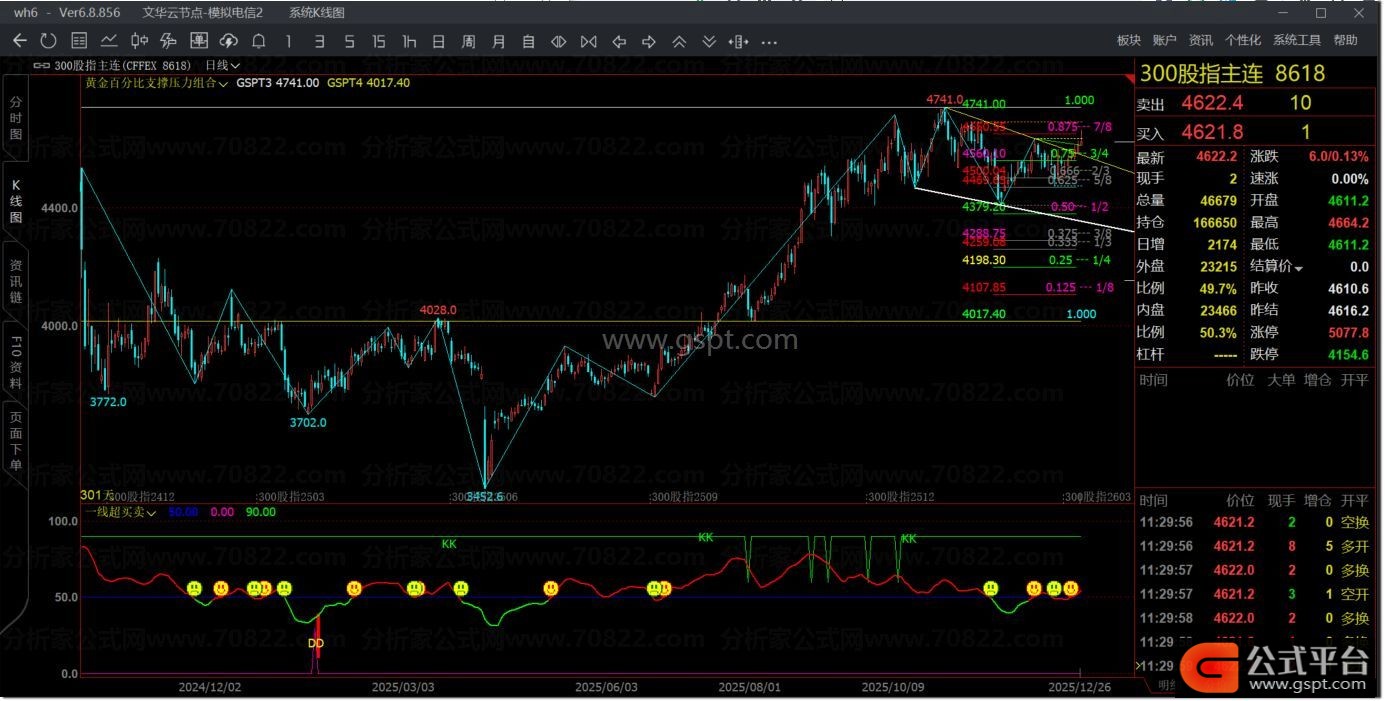
Task: Expand the 一线超买卖 indicator dropdown
Action: [x=119, y=512]
